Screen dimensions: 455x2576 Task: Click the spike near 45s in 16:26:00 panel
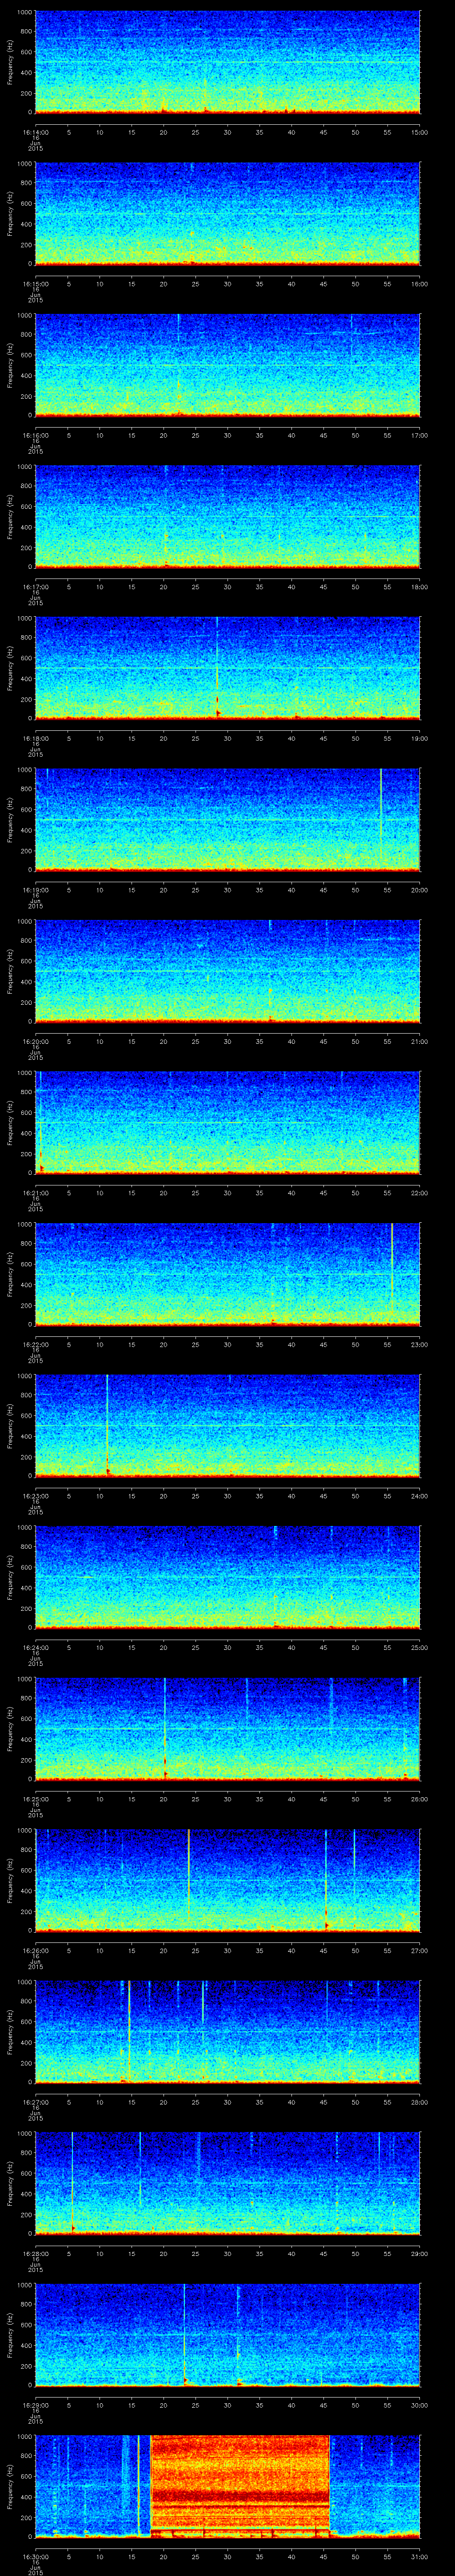coord(326,1880)
